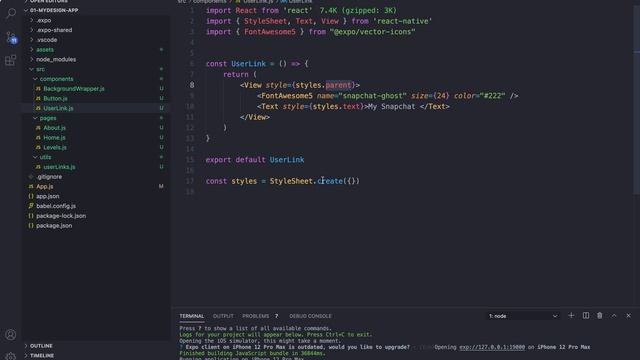Open the Extensions view
The width and height of the screenshot is (640, 360).
pyautogui.click(x=11, y=60)
